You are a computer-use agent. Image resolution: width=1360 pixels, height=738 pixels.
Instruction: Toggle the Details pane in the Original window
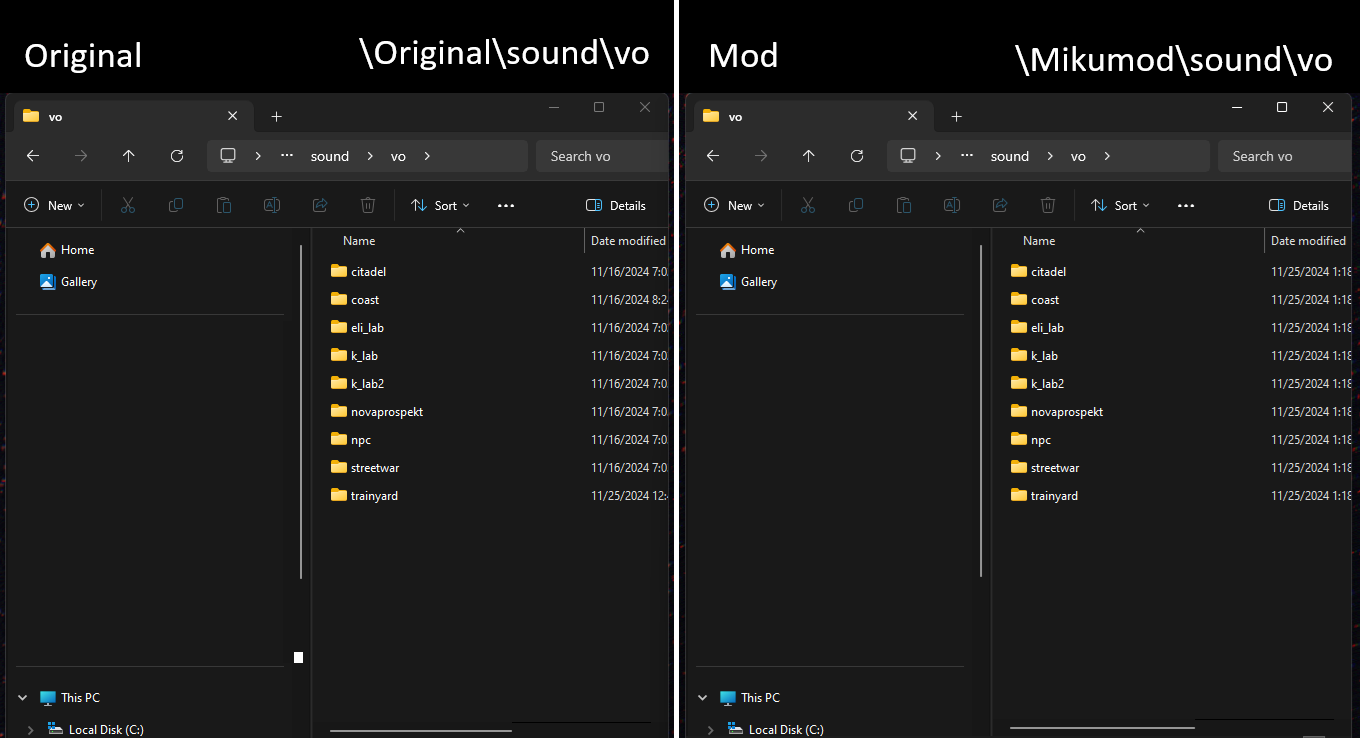pos(616,205)
